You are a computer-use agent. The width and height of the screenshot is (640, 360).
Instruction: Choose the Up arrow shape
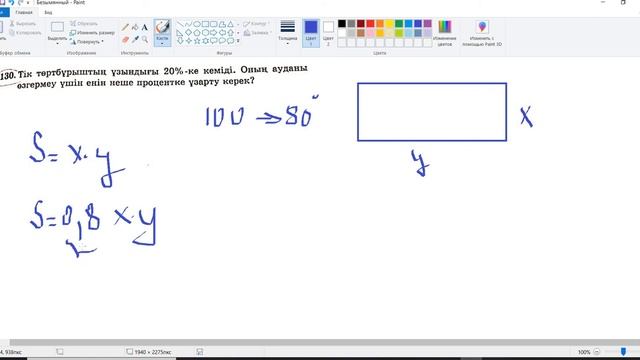(231, 33)
